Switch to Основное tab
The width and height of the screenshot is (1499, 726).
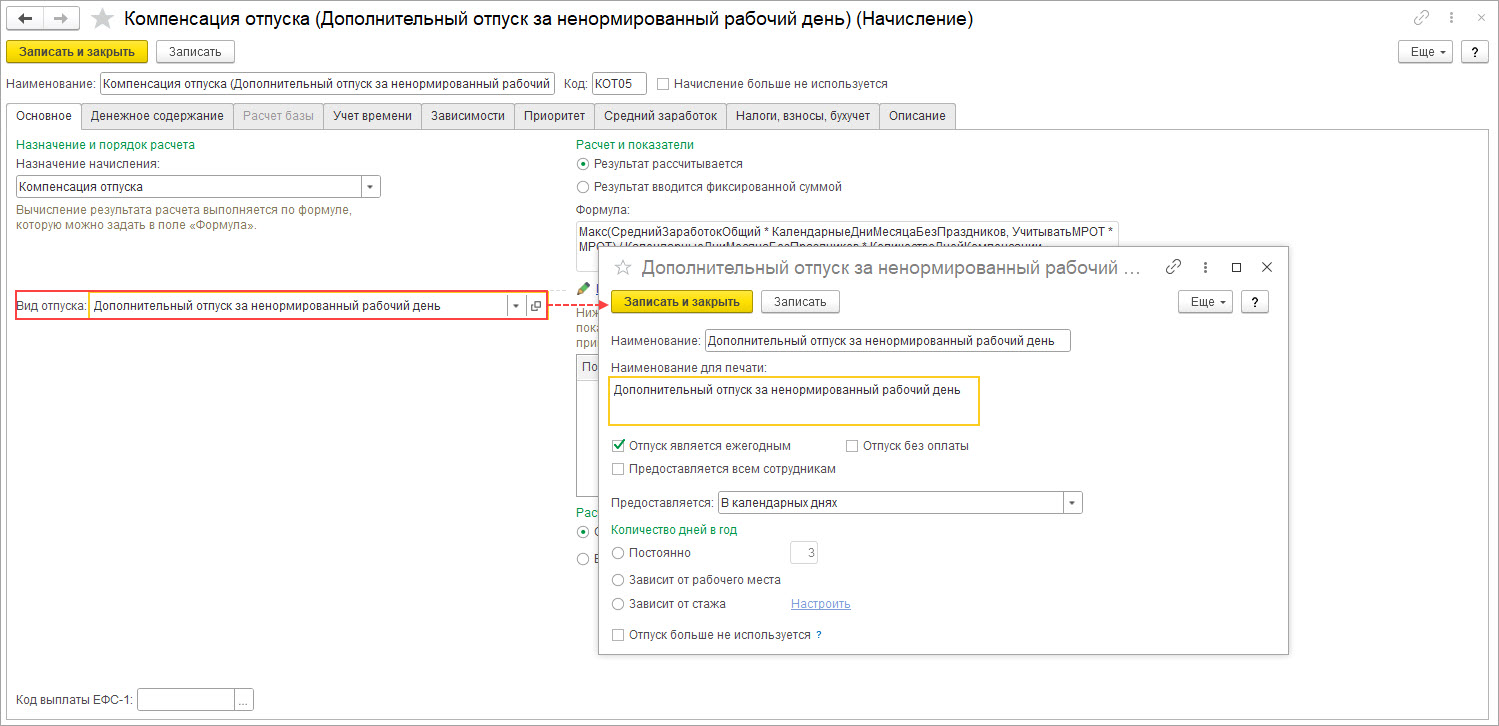[x=44, y=116]
